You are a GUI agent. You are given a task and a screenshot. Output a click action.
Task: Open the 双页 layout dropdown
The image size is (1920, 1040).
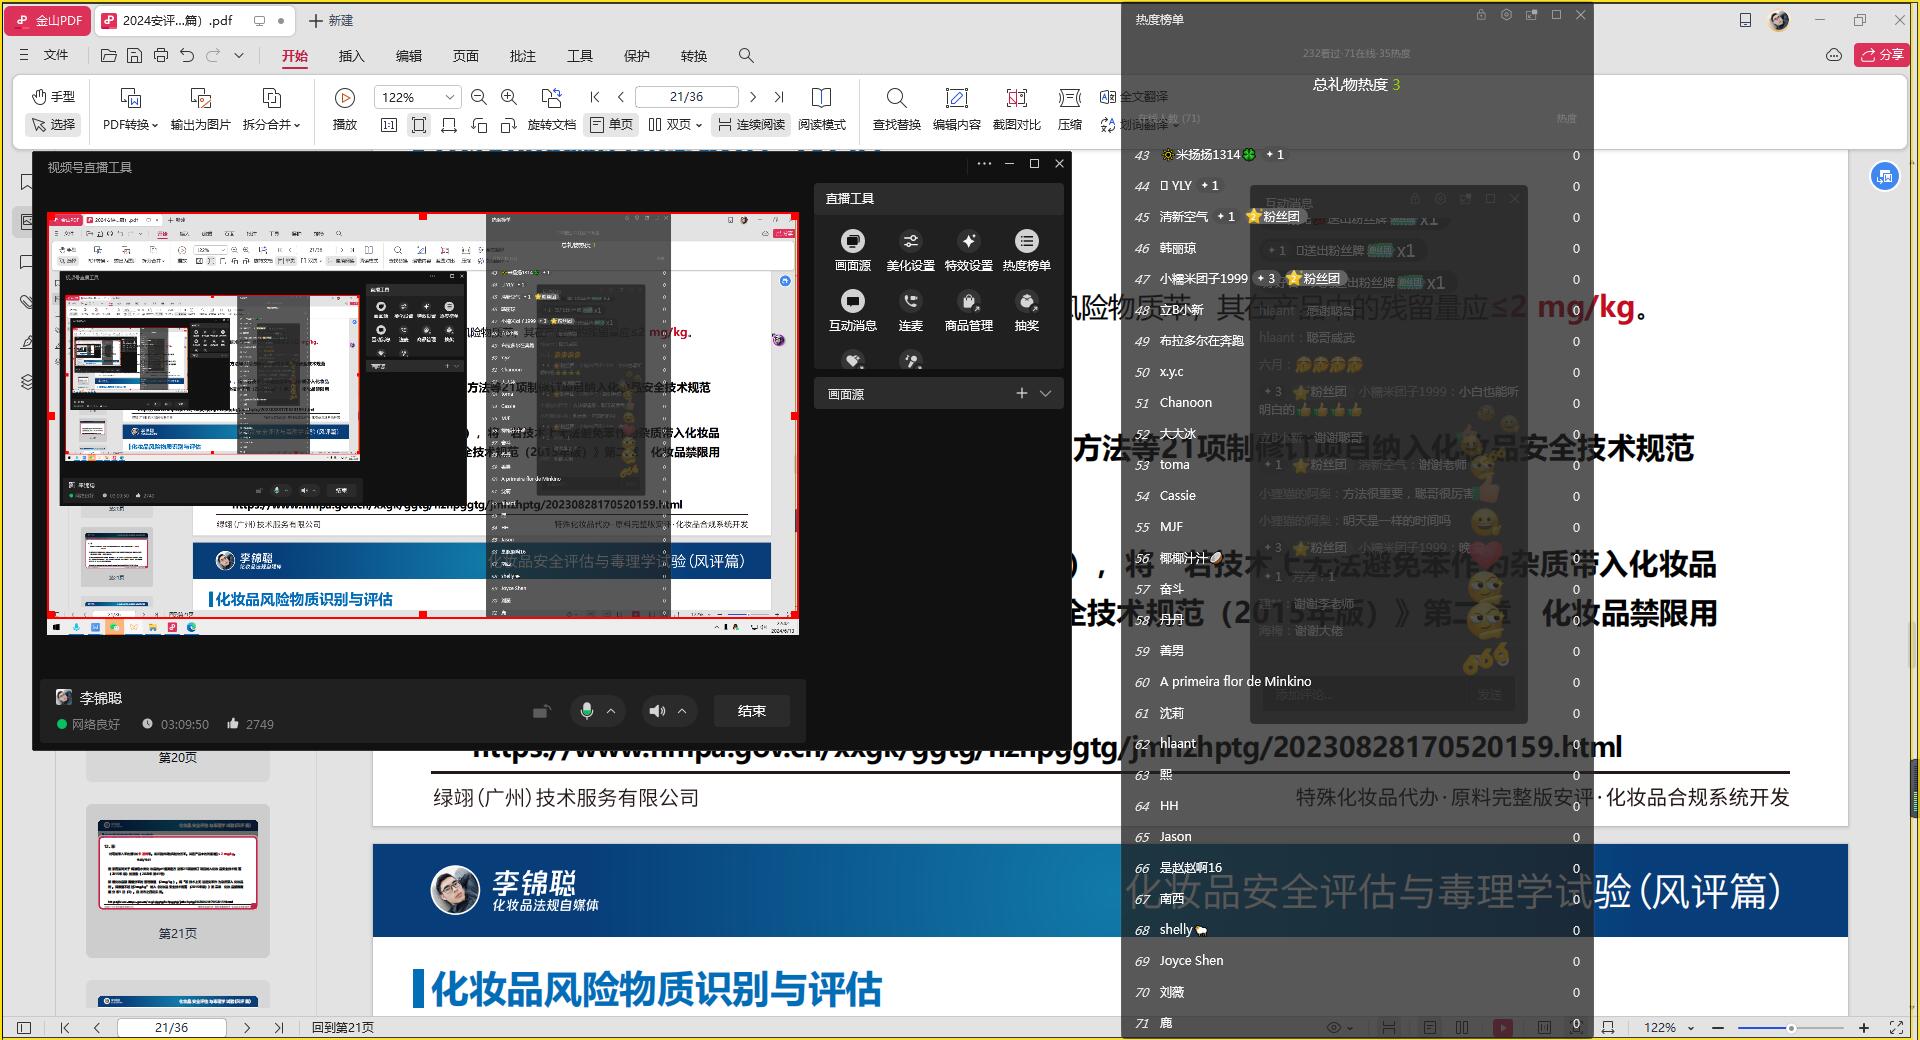tap(675, 125)
